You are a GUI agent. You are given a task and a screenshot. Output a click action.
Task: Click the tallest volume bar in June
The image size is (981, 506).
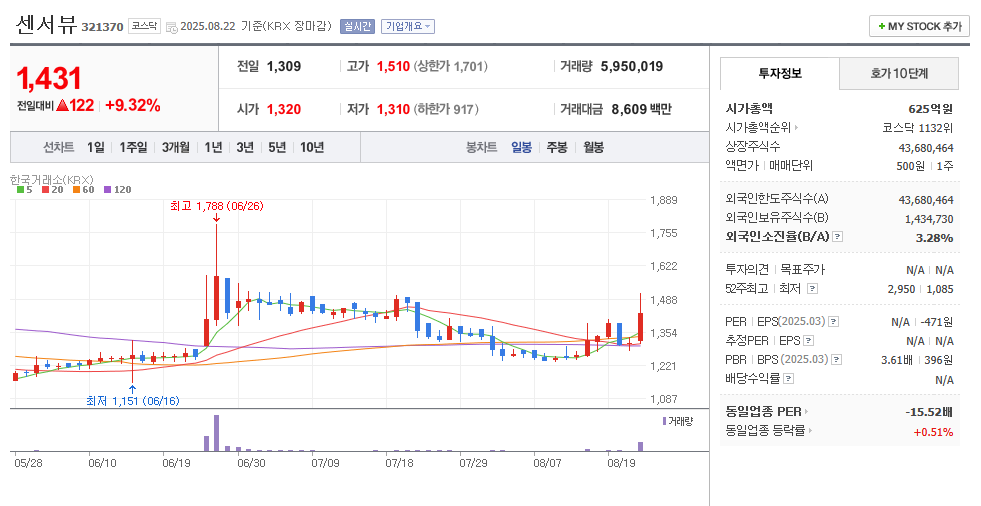click(216, 433)
